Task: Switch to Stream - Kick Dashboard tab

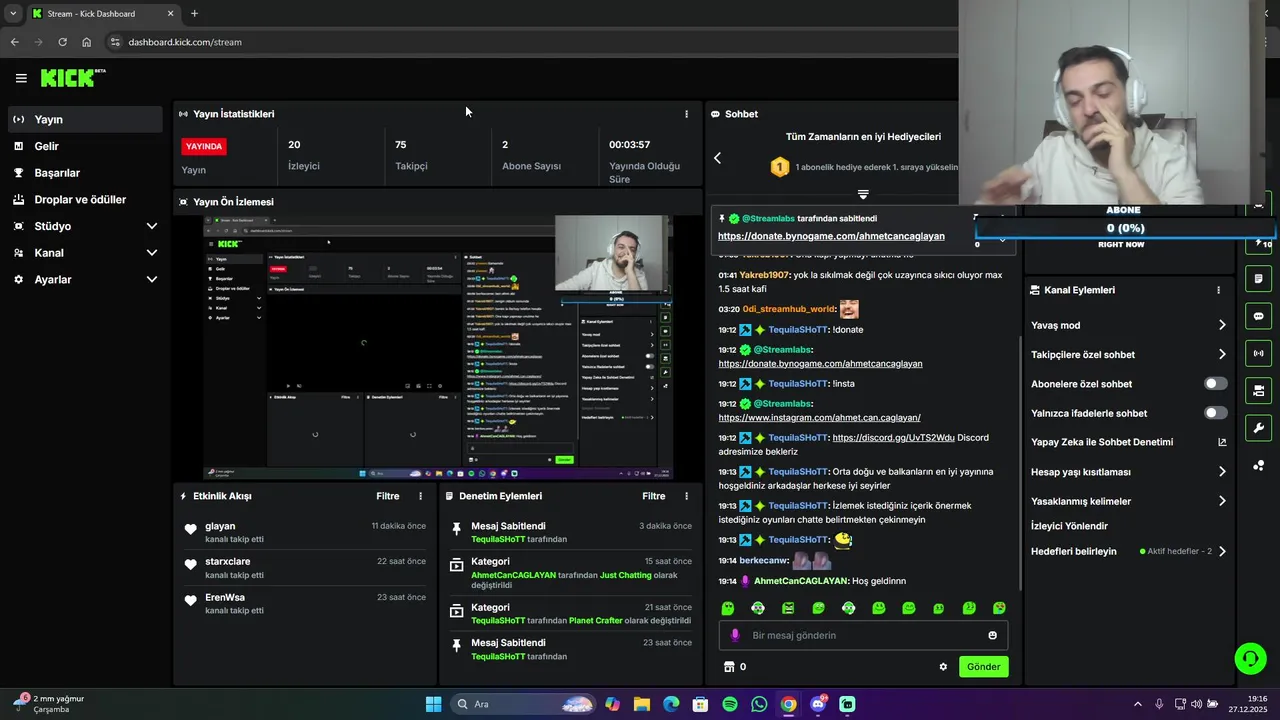Action: 102,14
